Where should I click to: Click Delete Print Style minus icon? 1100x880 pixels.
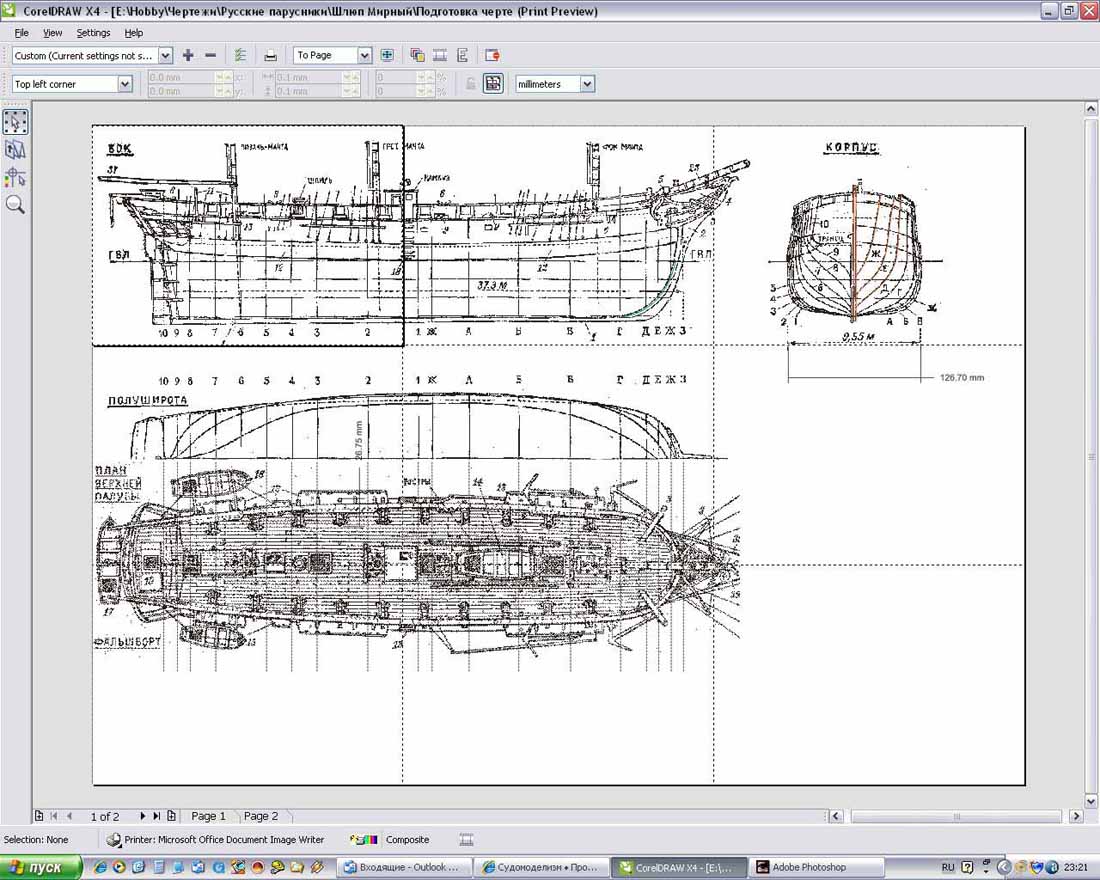pyautogui.click(x=210, y=56)
